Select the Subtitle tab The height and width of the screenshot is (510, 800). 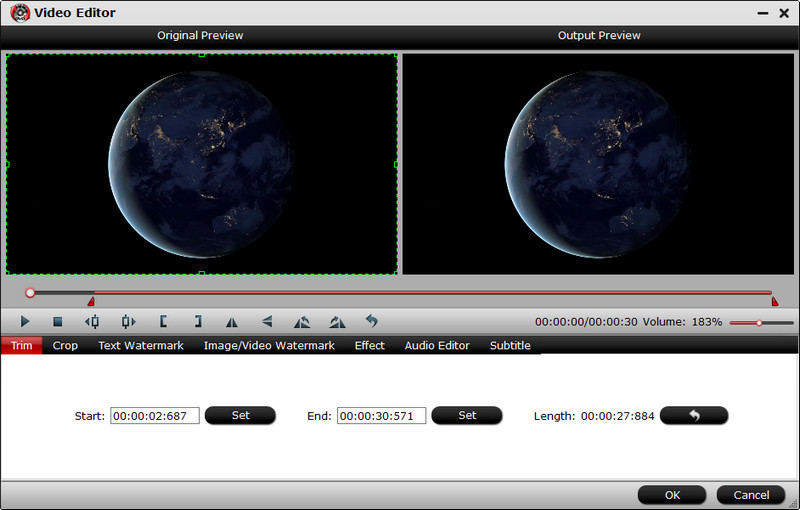(x=510, y=346)
